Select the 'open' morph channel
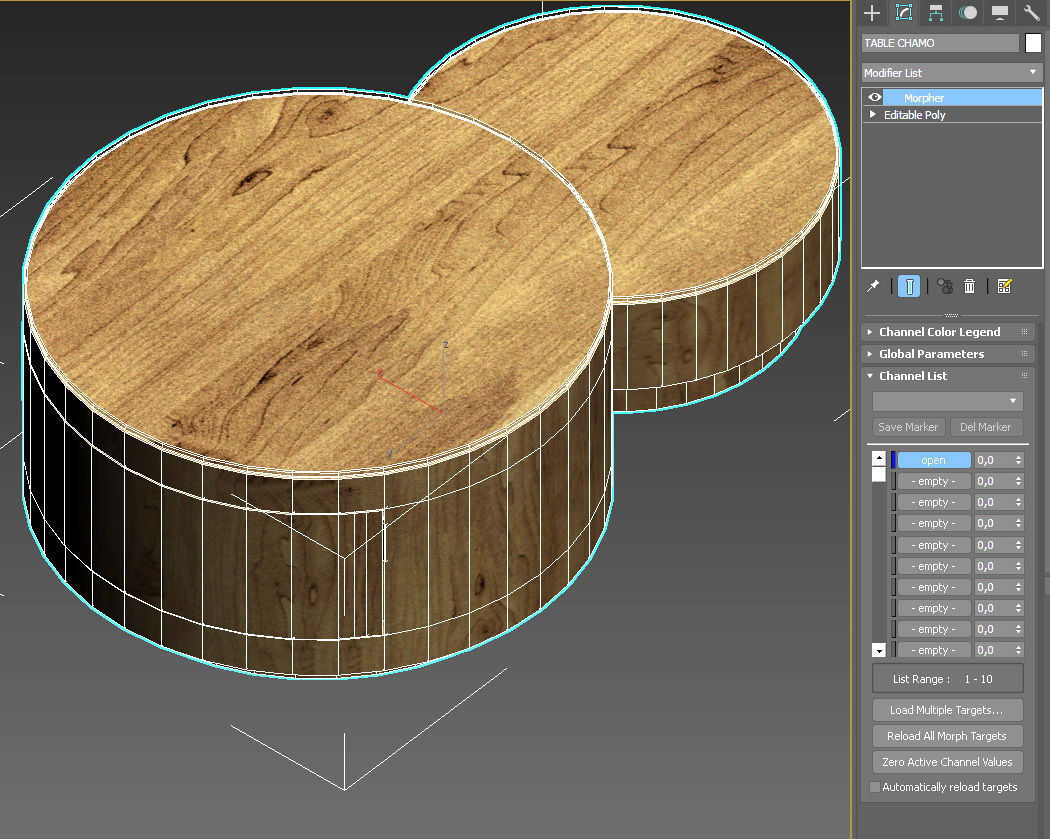Viewport: 1050px width, 839px height. click(x=933, y=460)
